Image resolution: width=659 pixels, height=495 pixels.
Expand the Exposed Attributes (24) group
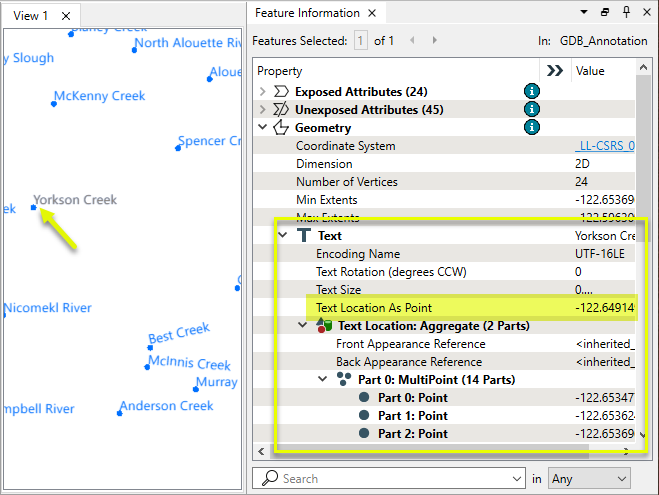click(x=263, y=91)
